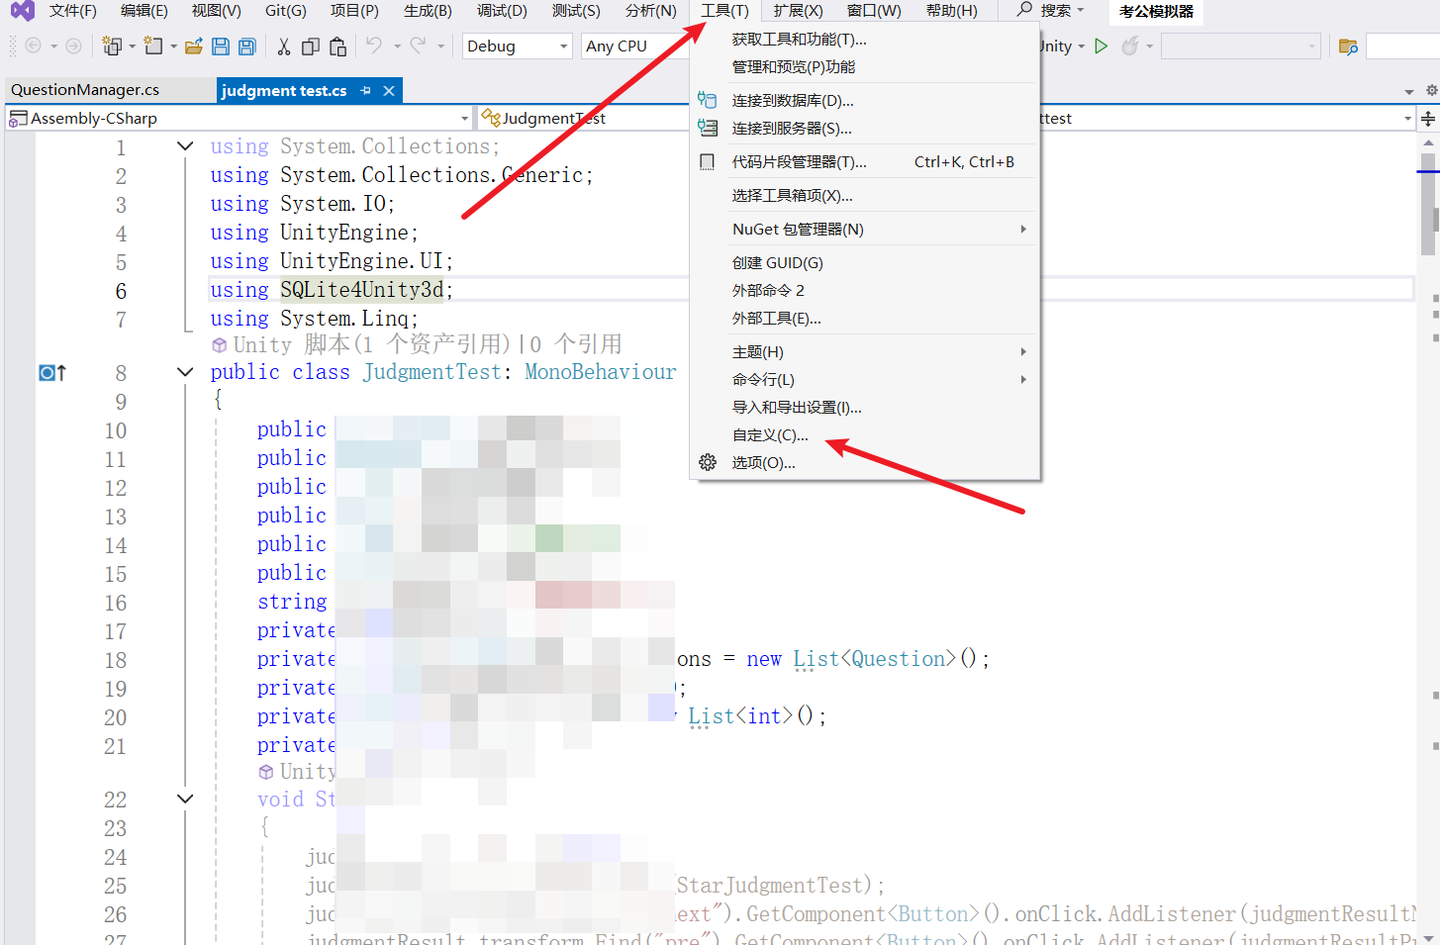Image resolution: width=1440 pixels, height=945 pixels.
Task: Click the Hot Reload flame icon
Action: click(1130, 46)
